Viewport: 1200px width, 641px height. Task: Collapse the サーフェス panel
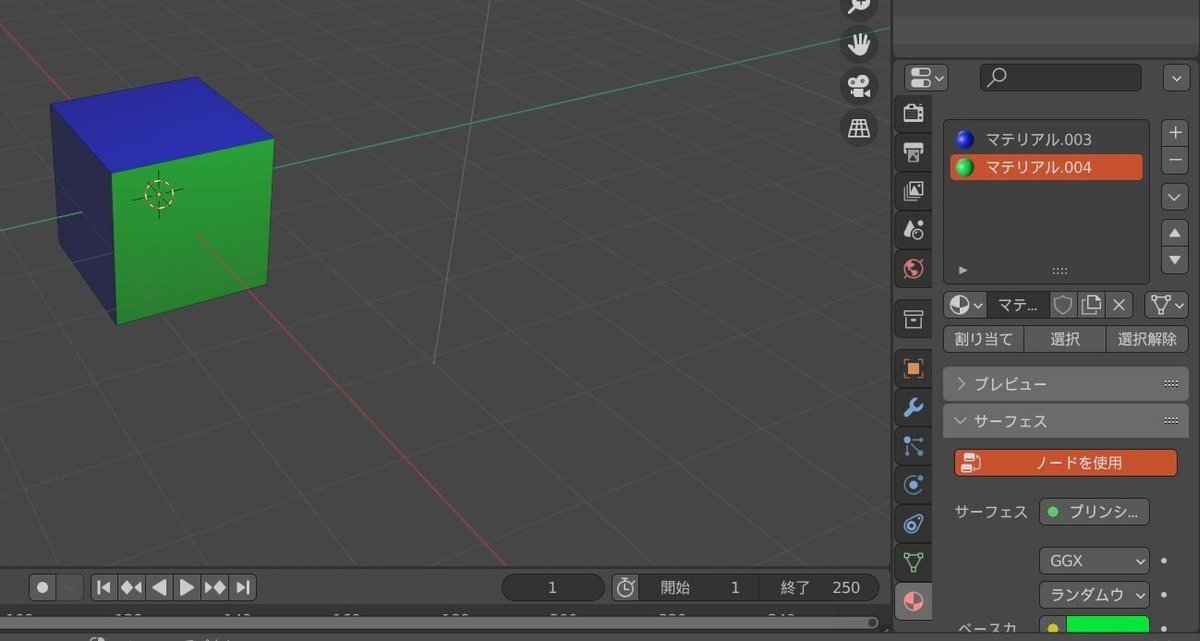(1065, 421)
